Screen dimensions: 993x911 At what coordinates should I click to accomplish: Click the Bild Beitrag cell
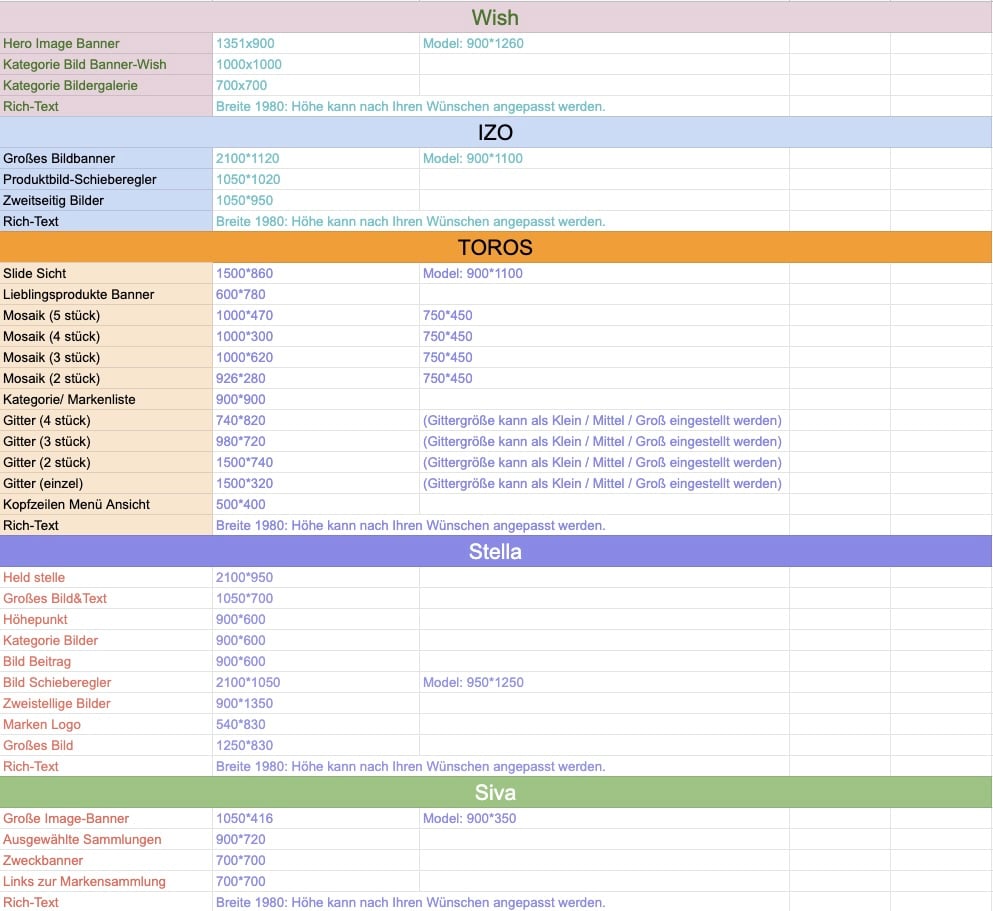pos(106,661)
